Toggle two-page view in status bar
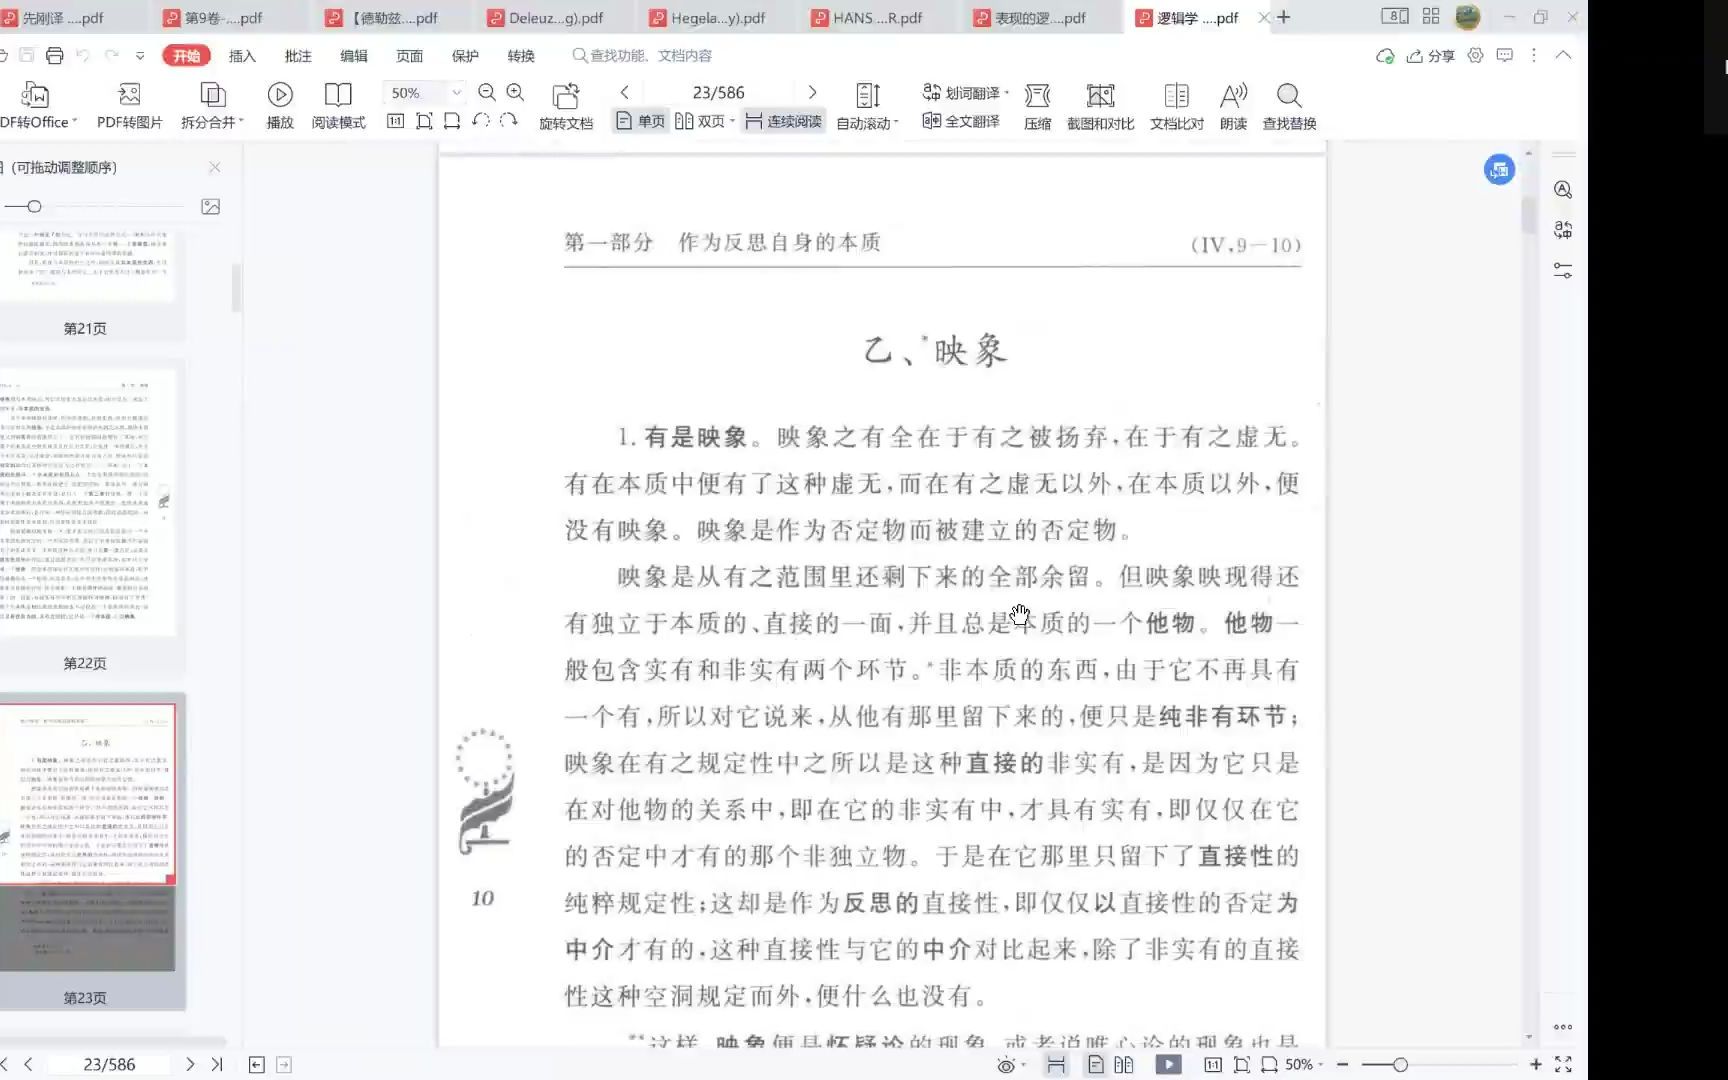Image resolution: width=1728 pixels, height=1080 pixels. pyautogui.click(x=1124, y=1065)
